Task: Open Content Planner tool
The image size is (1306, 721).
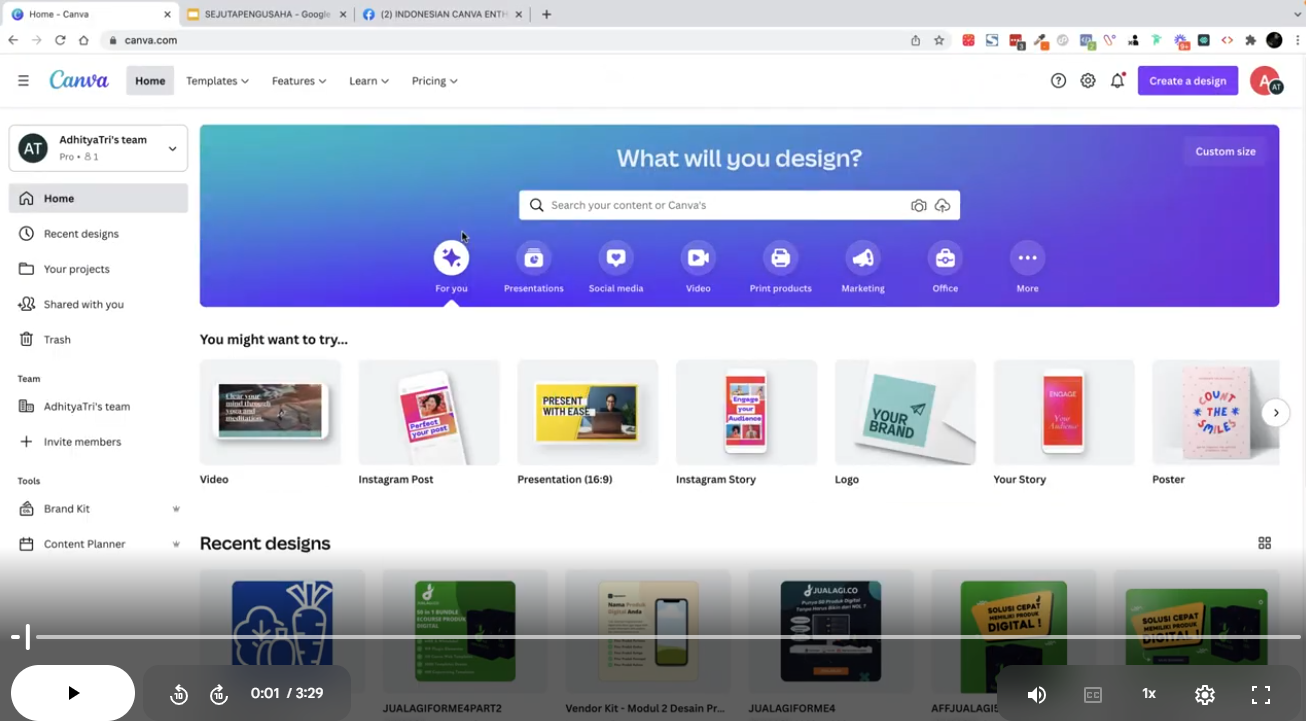Action: (98, 544)
